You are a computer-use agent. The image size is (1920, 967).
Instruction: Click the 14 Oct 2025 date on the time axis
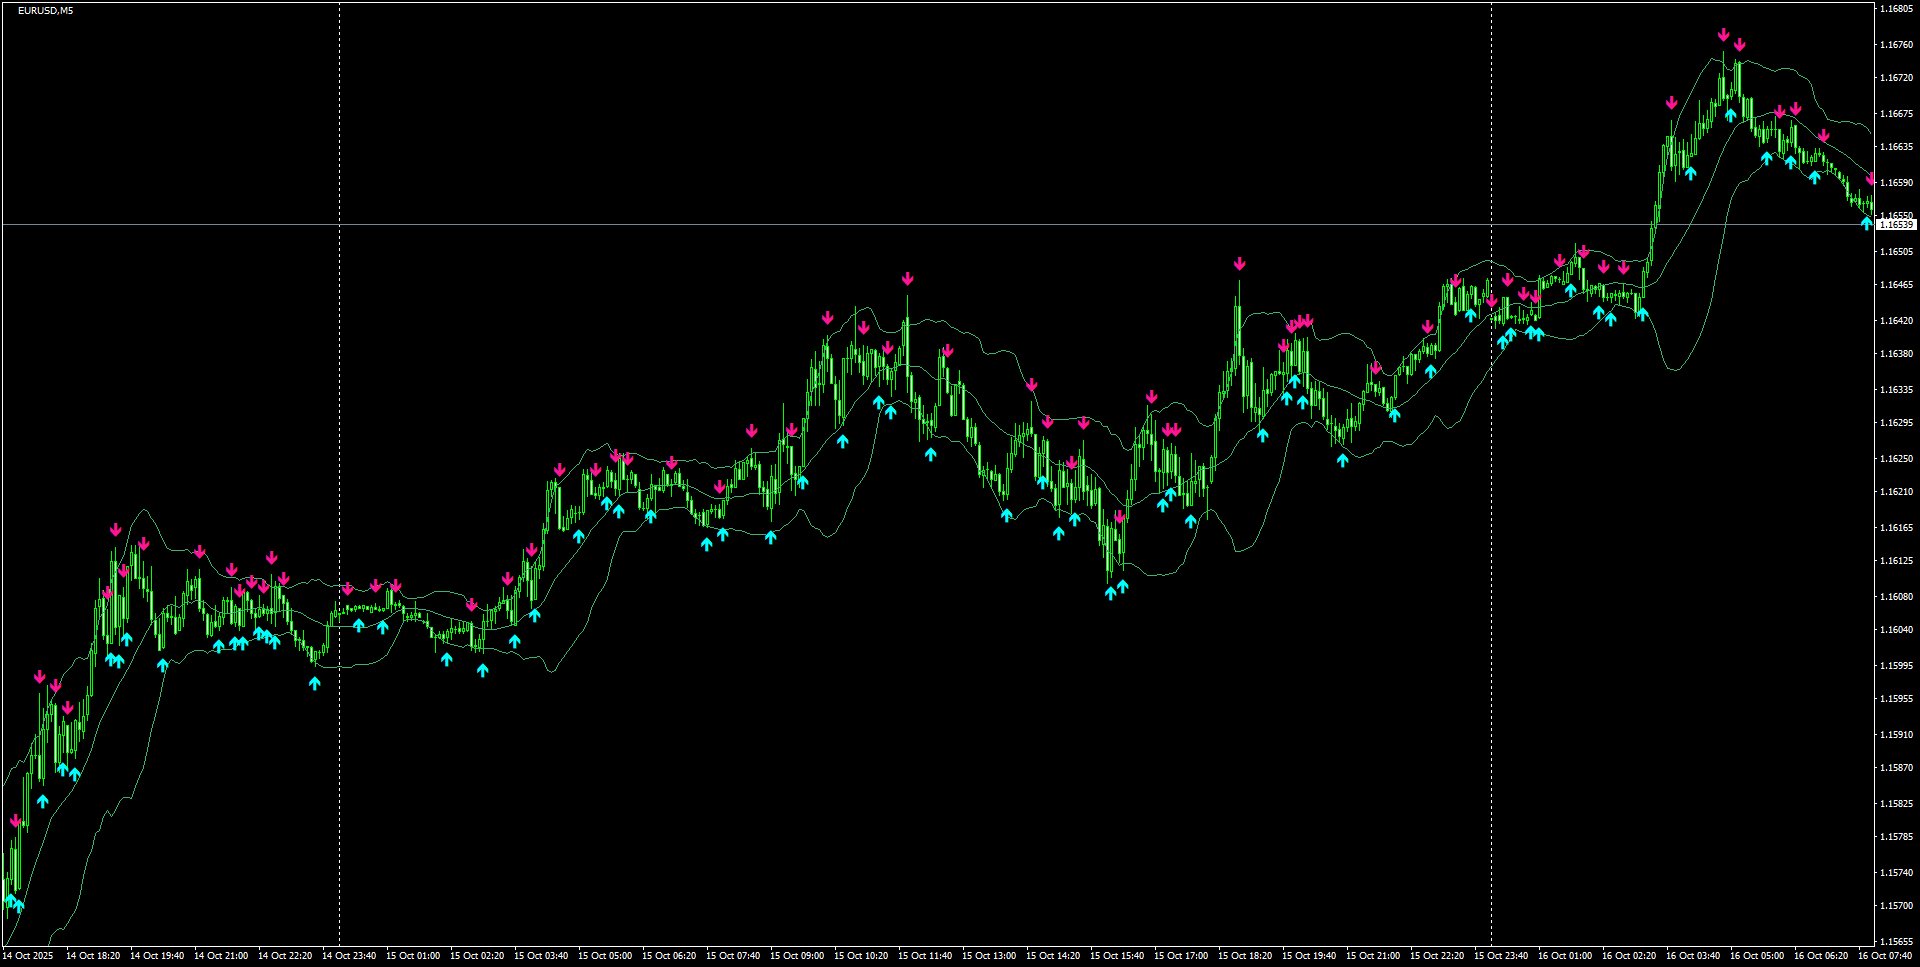click(30, 955)
